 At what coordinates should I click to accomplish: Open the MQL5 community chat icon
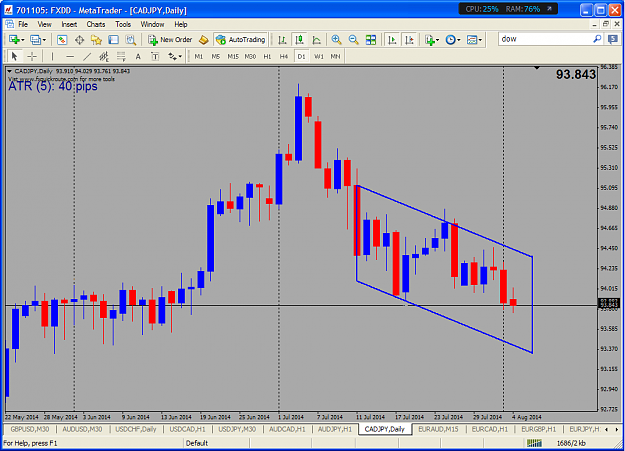(x=613, y=39)
